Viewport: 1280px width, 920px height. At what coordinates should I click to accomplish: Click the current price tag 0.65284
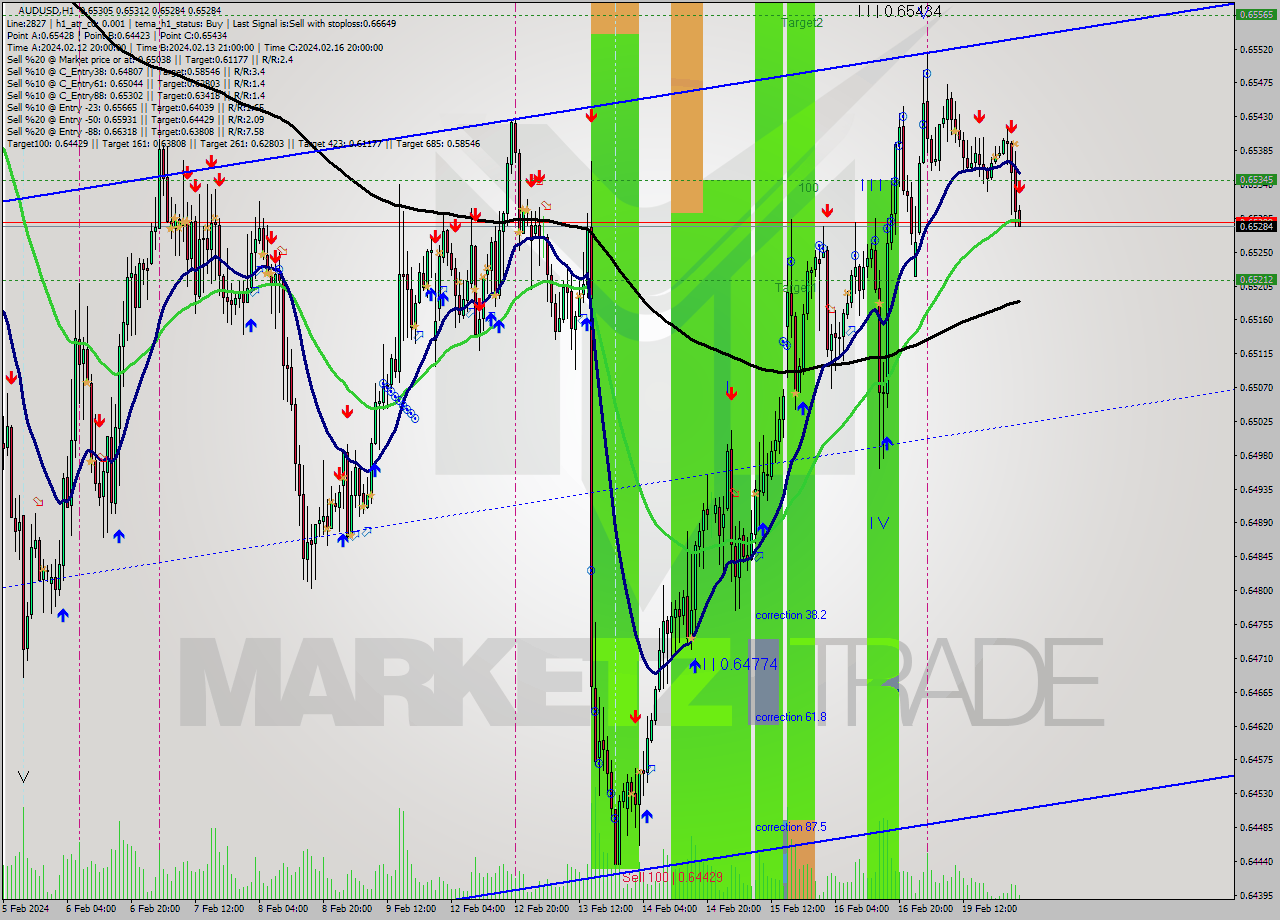pyautogui.click(x=1257, y=227)
